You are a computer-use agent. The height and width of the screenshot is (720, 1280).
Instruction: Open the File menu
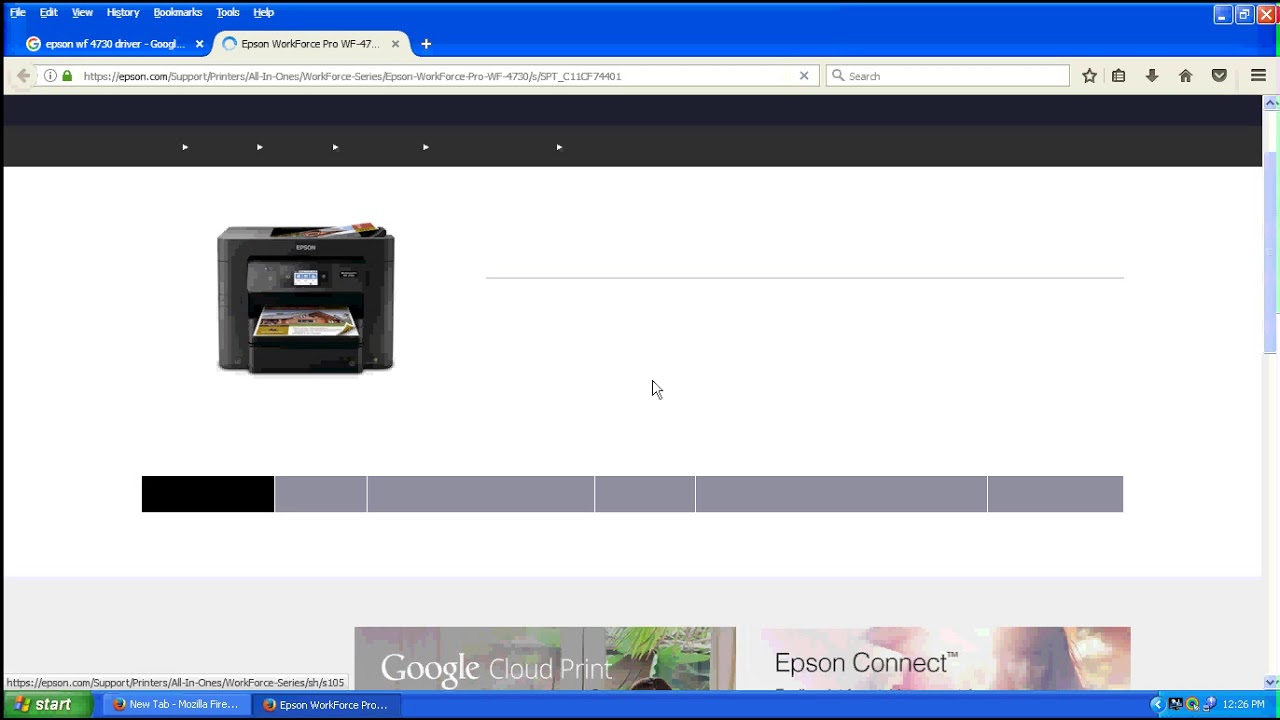coord(18,12)
